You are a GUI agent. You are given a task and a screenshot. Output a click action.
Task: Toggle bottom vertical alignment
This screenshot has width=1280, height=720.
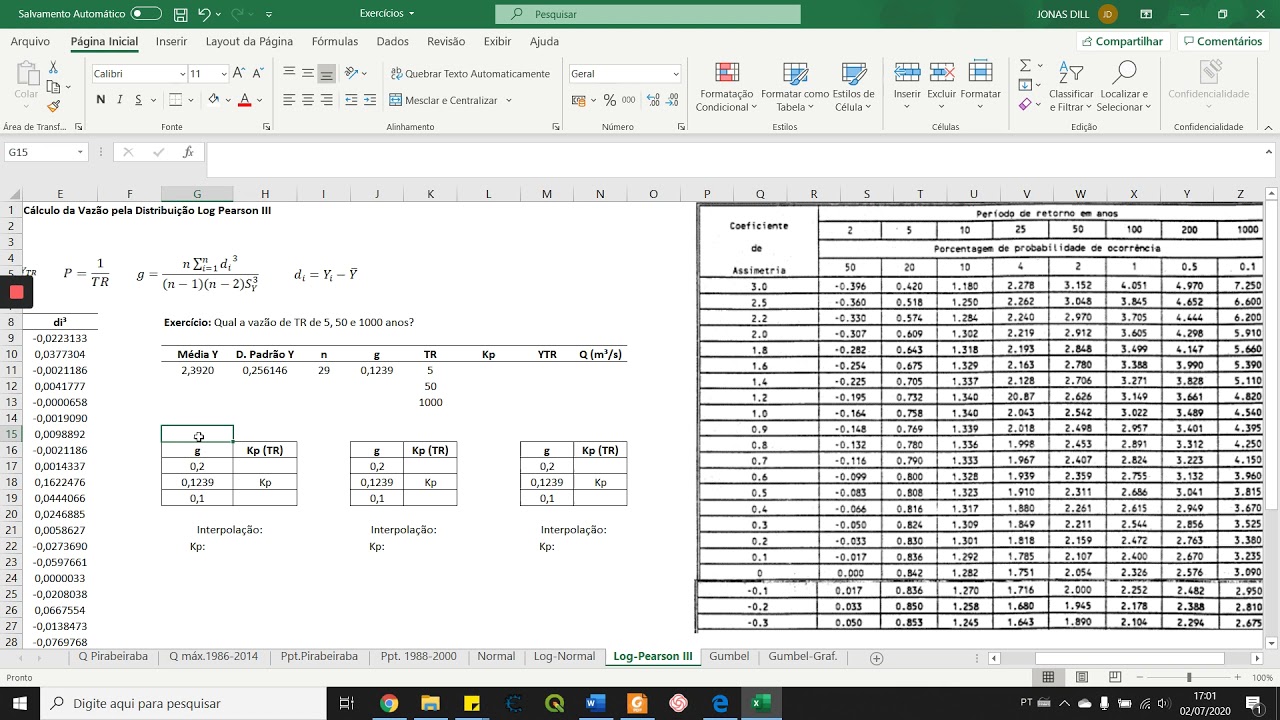click(x=326, y=74)
